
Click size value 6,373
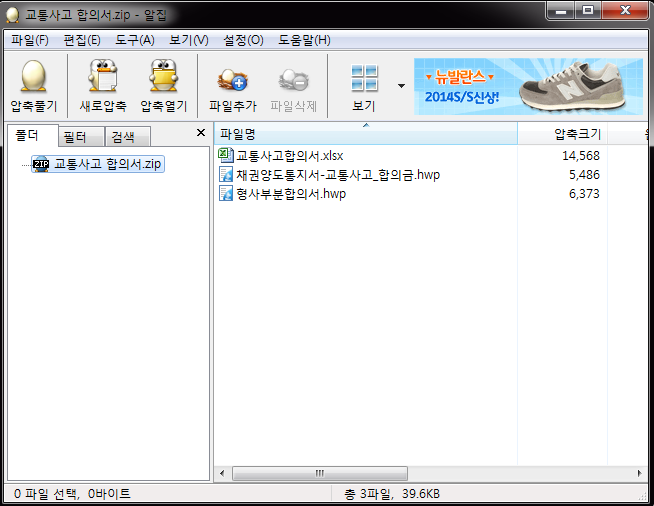point(584,194)
